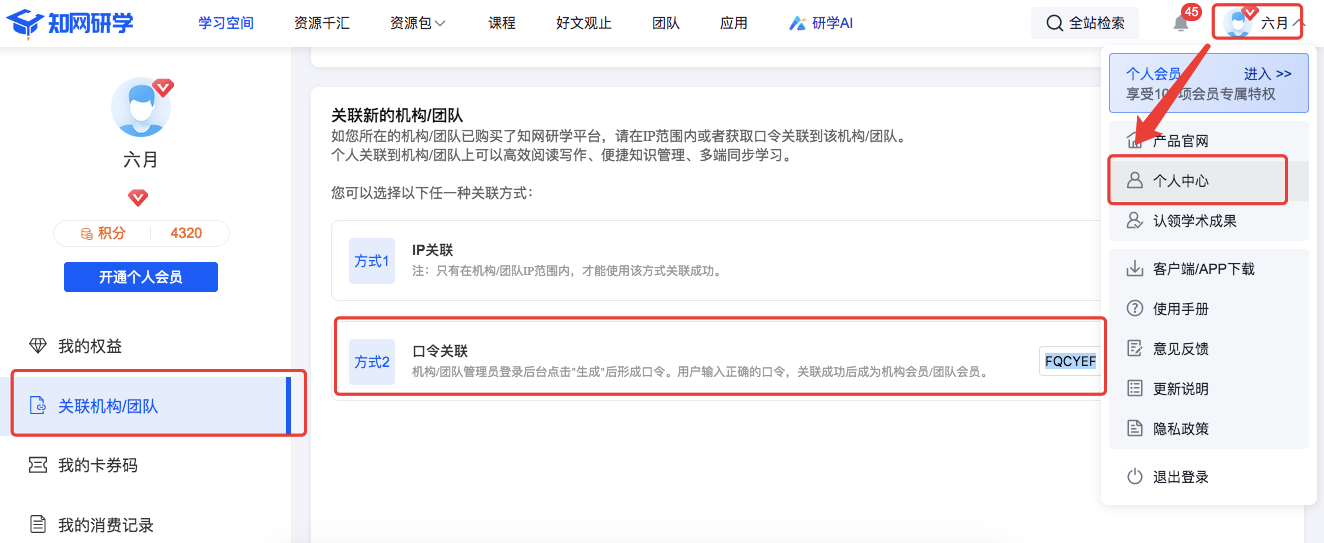Click the 开通个人会员 button
1324x543 pixels.
coord(141,277)
